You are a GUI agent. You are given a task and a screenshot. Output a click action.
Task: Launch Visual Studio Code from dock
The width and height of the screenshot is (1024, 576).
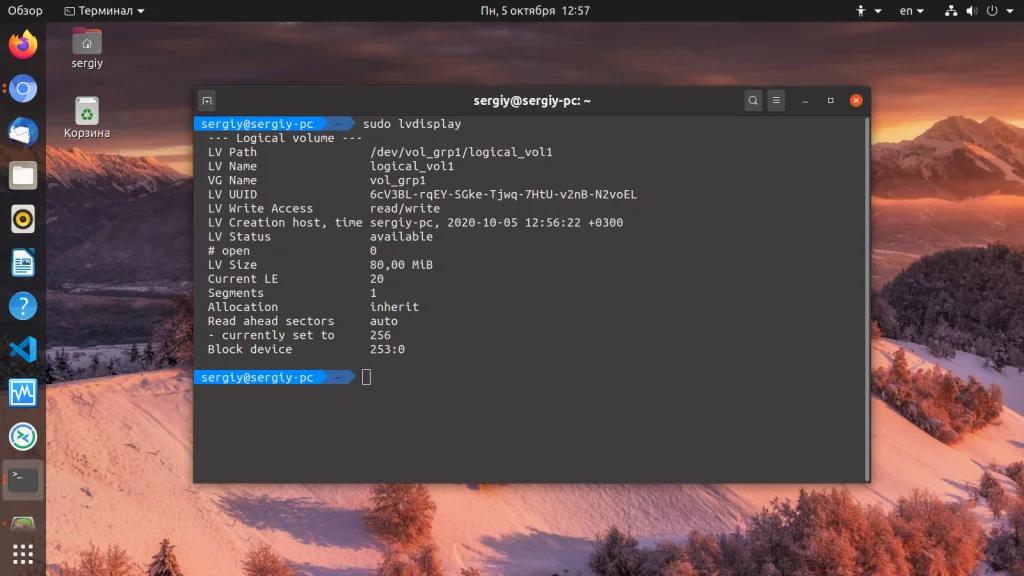point(23,350)
